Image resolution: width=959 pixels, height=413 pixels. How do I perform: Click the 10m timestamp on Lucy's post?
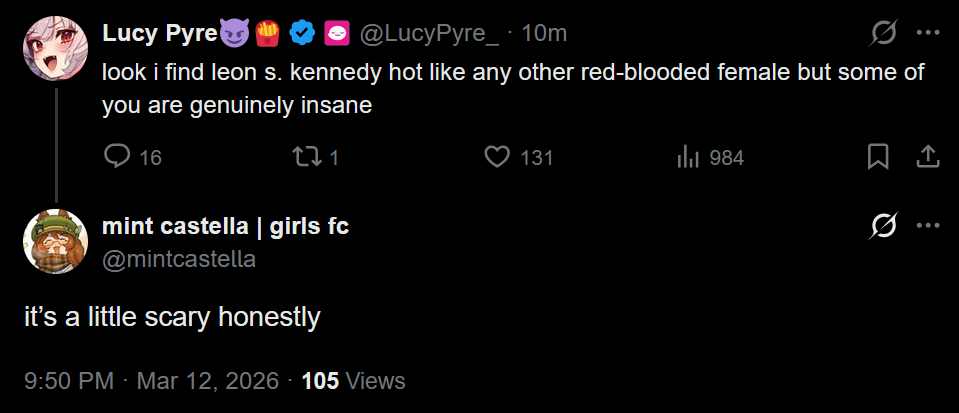click(544, 34)
